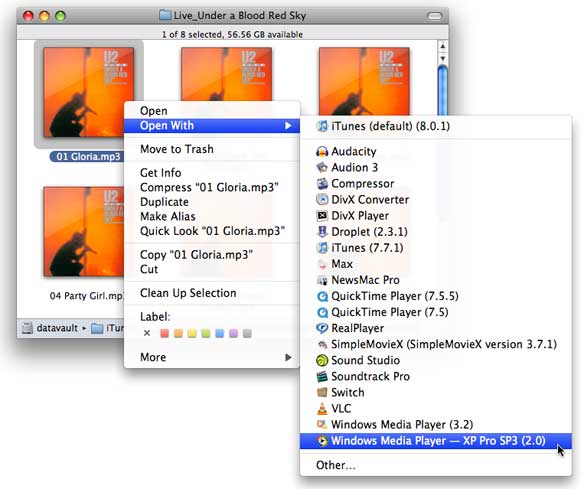Screen dimensions: 584x489
Task: Apply the green label color
Action: click(x=206, y=333)
